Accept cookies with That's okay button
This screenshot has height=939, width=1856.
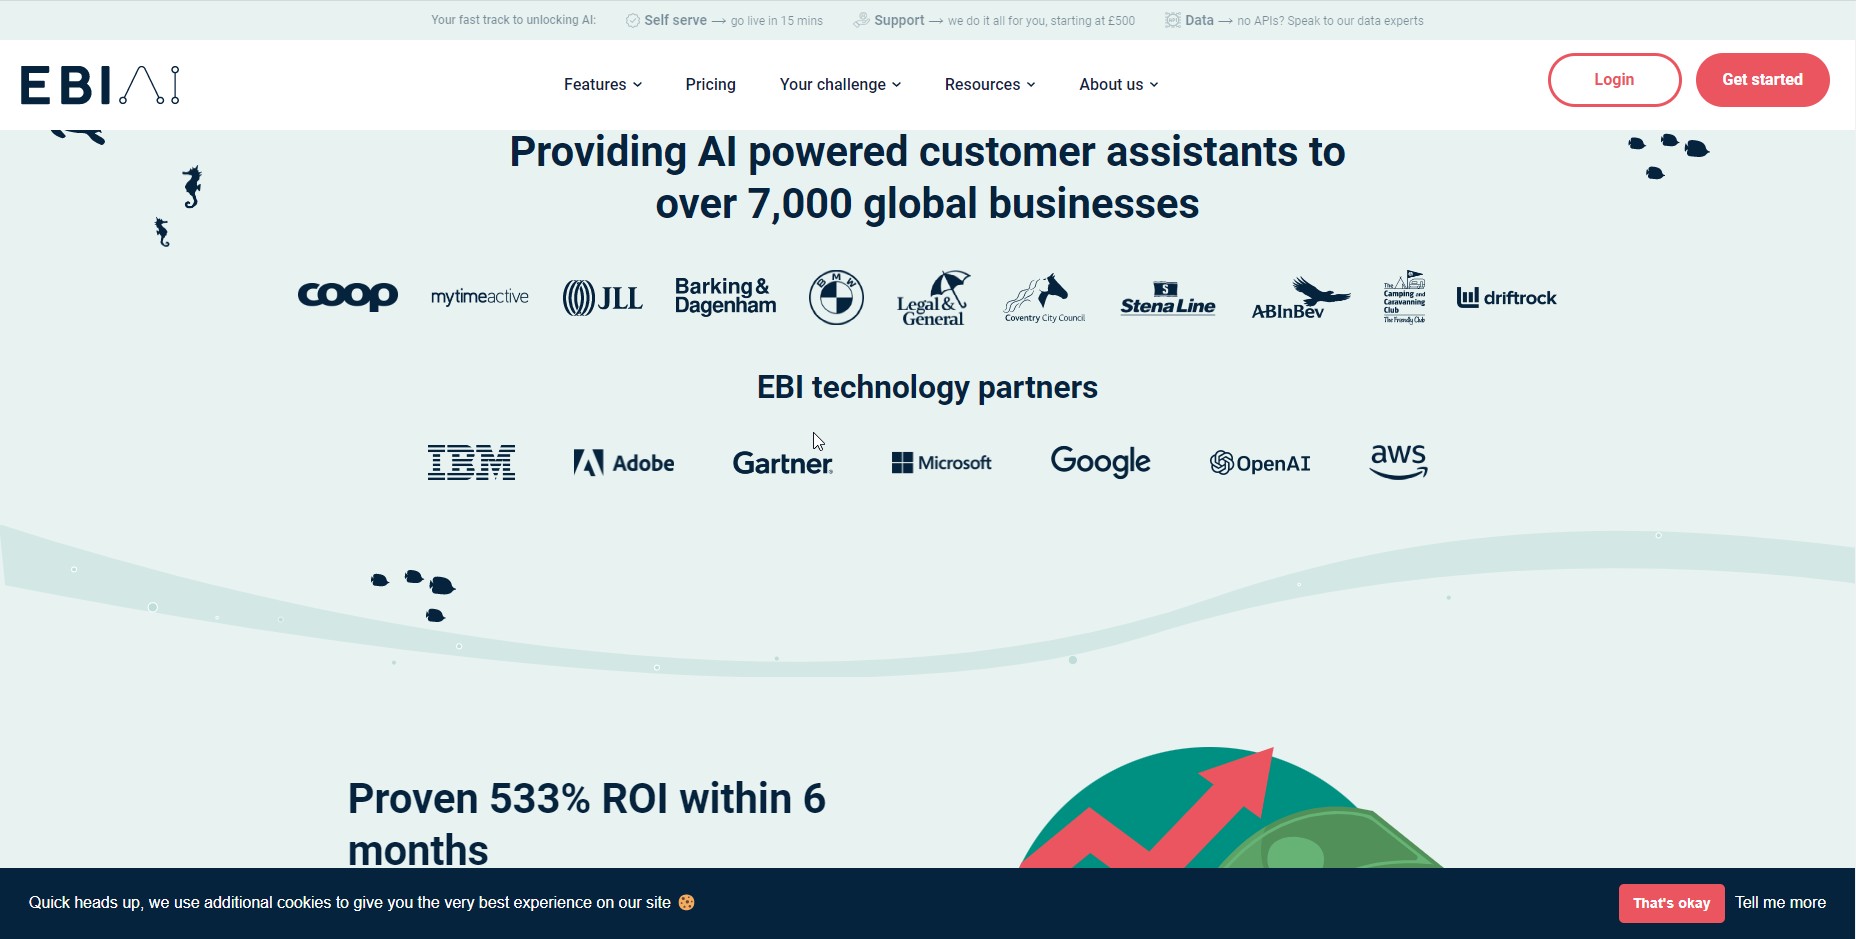[x=1671, y=903]
